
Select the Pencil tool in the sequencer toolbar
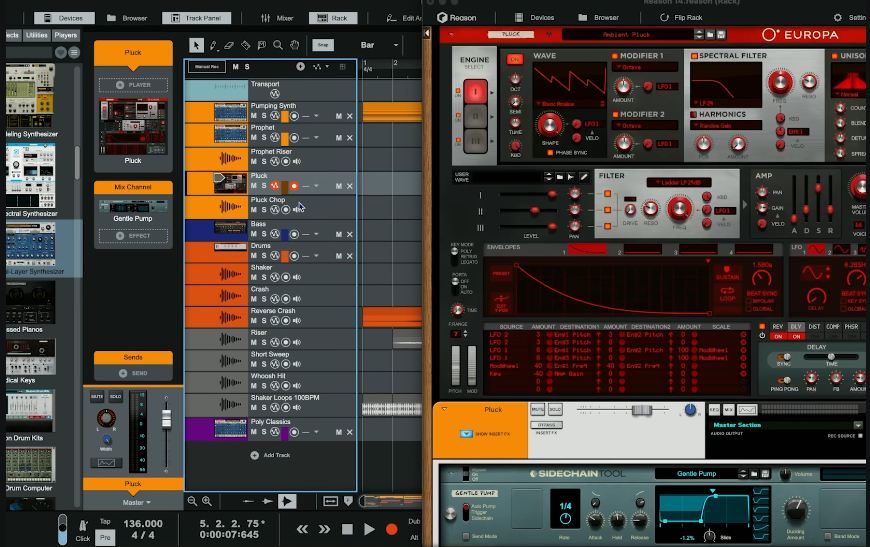[213, 45]
